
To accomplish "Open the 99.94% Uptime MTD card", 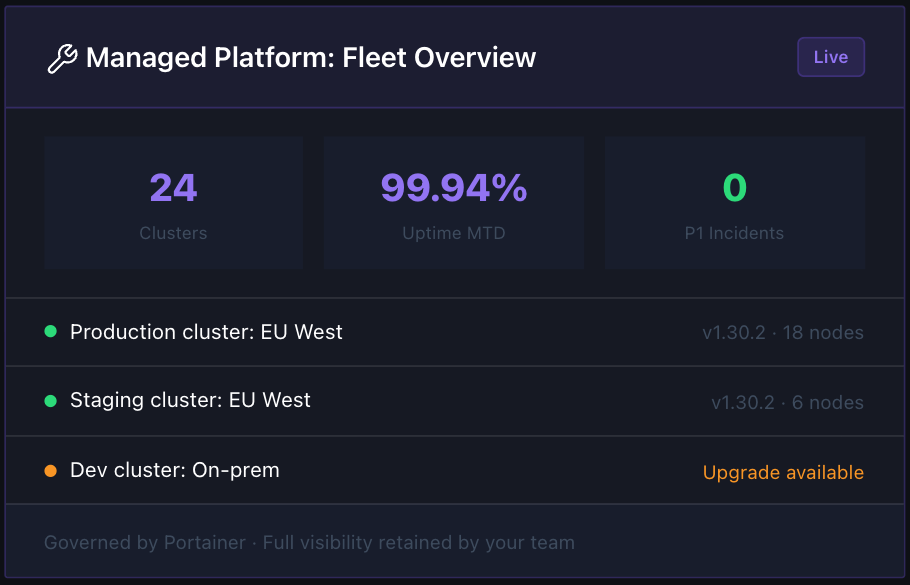I will click(454, 203).
